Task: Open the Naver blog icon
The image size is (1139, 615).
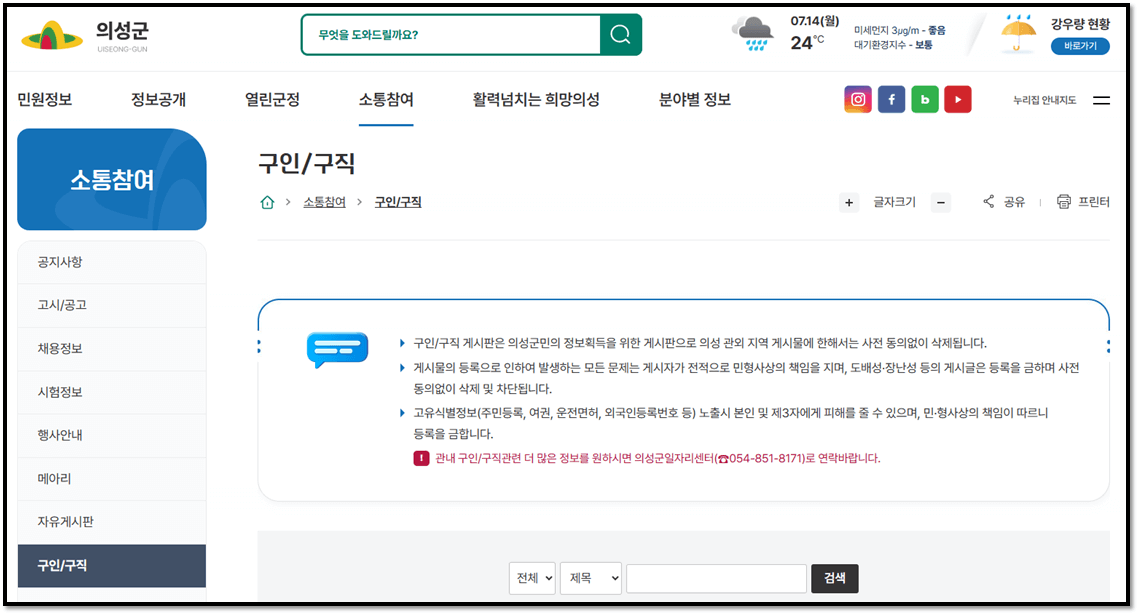Action: 924,99
